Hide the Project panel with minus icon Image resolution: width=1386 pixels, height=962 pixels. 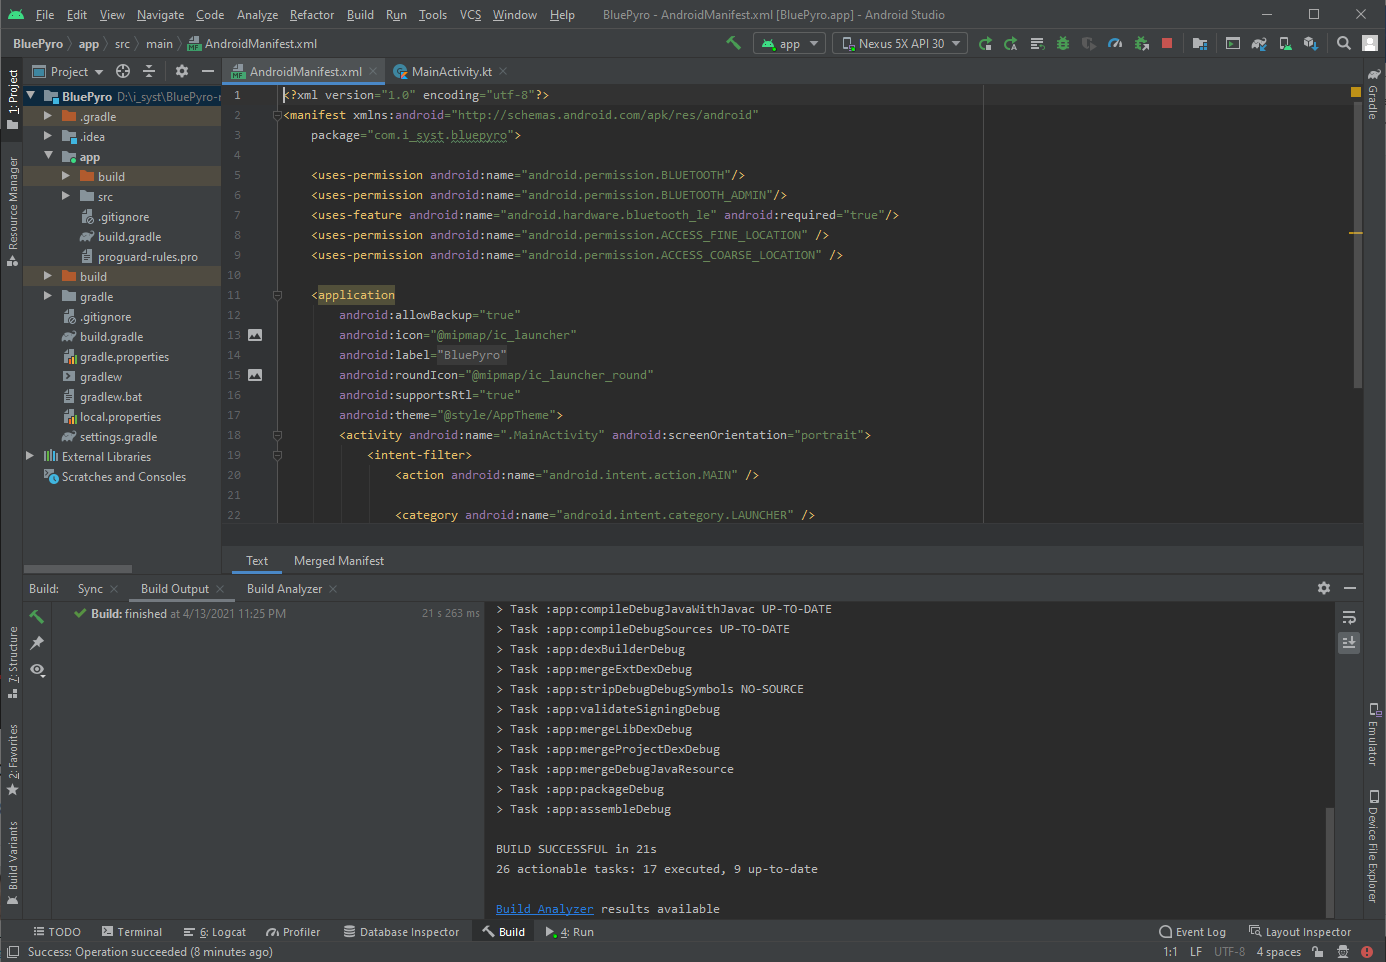click(208, 71)
